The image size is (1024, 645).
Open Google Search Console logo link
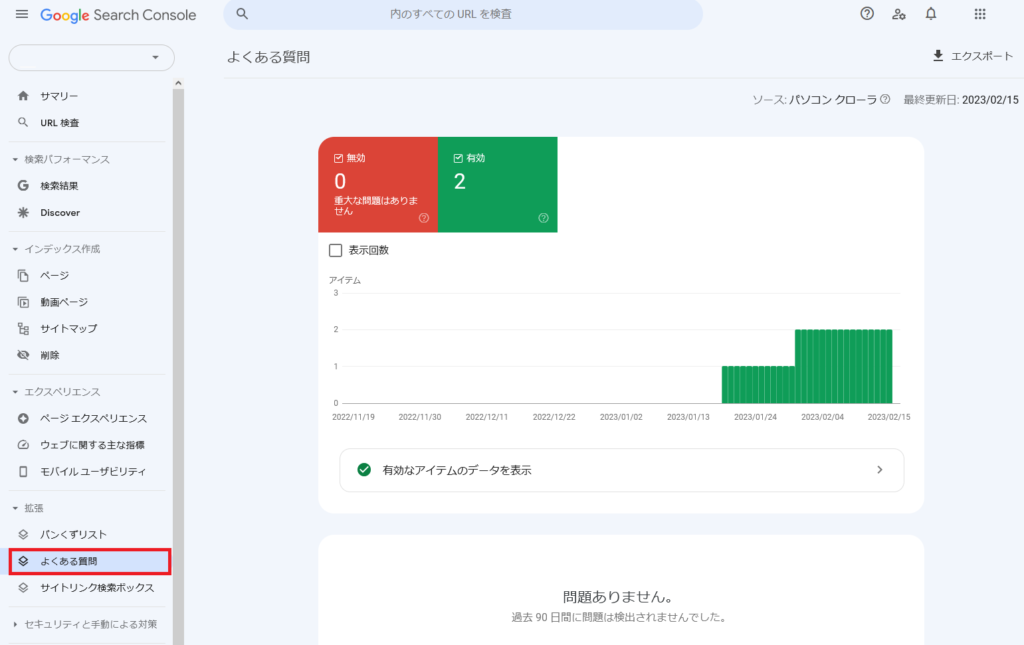pyautogui.click(x=118, y=15)
